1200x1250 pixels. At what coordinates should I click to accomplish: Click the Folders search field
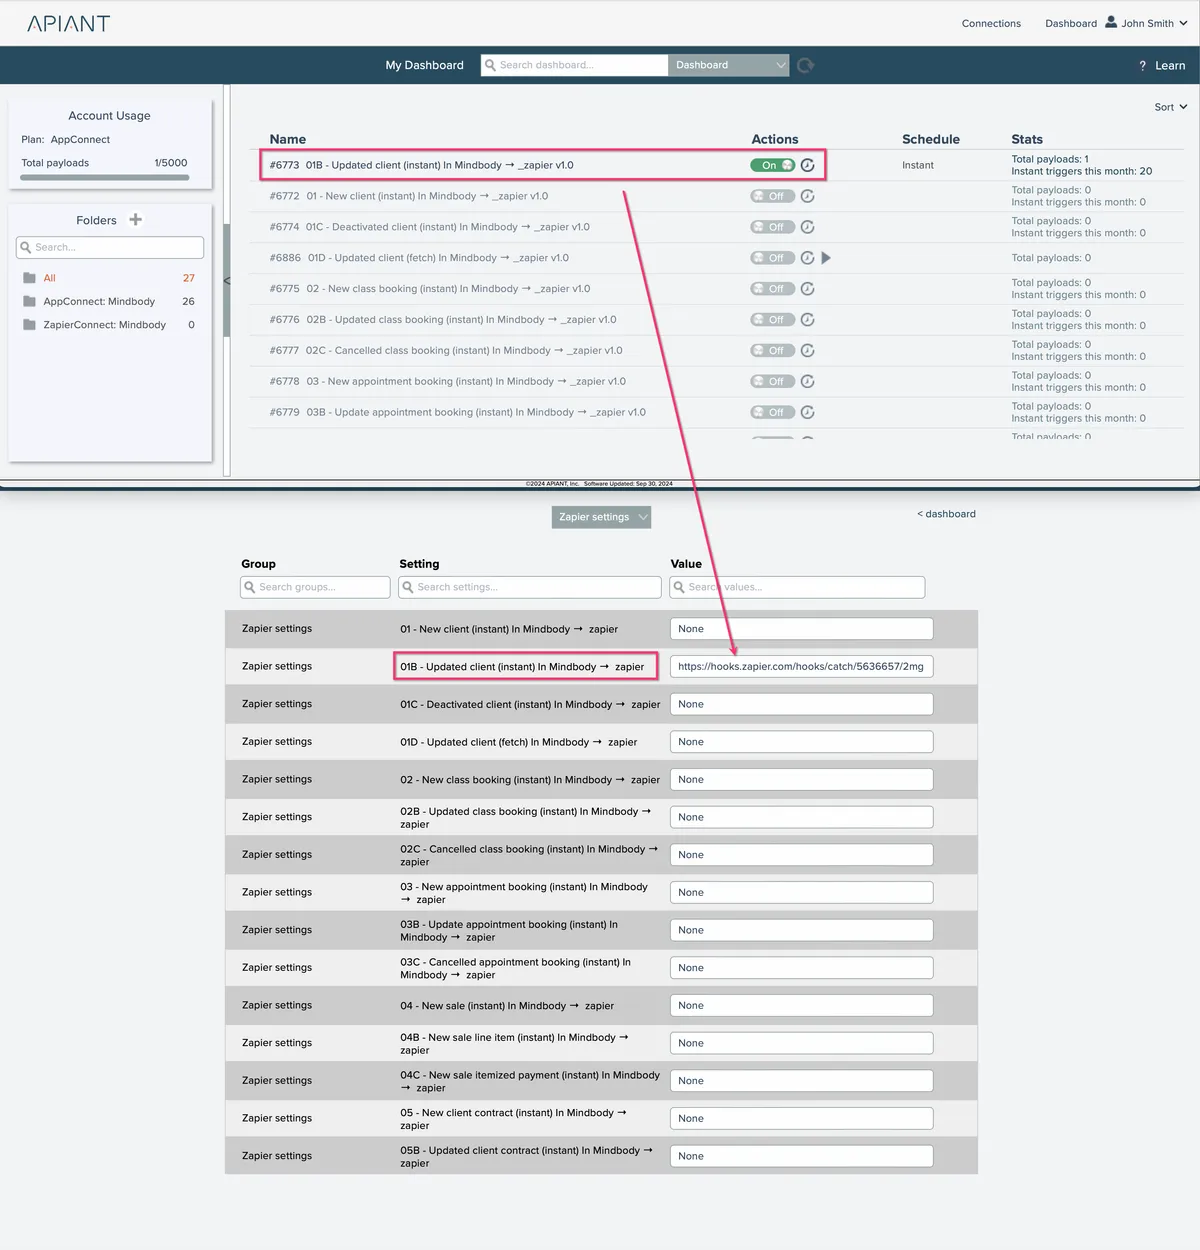[x=110, y=247]
